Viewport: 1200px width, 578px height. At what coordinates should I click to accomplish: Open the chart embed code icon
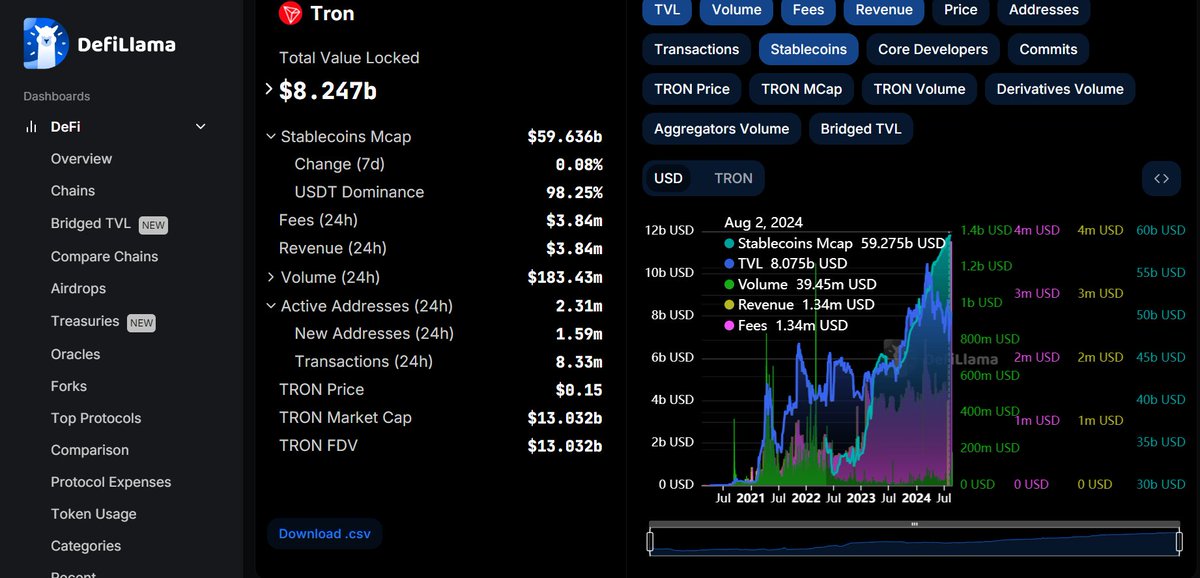(1161, 178)
